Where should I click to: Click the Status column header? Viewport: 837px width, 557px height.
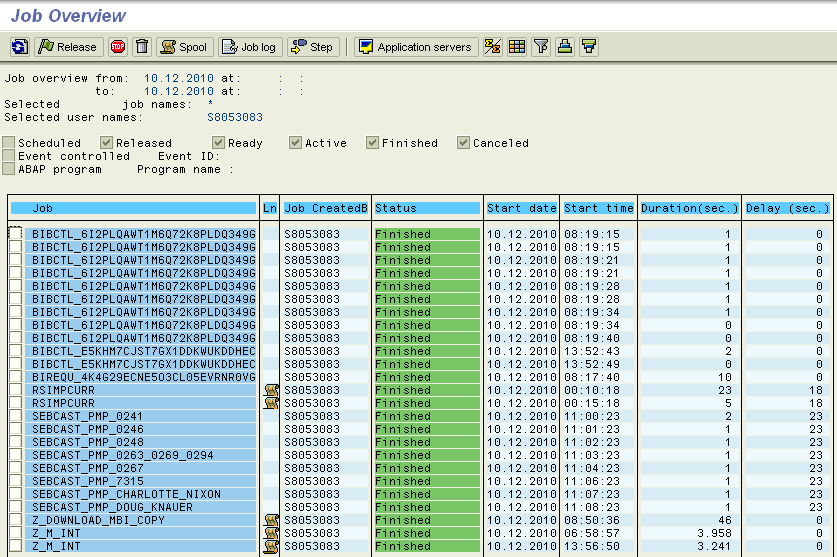[x=427, y=208]
